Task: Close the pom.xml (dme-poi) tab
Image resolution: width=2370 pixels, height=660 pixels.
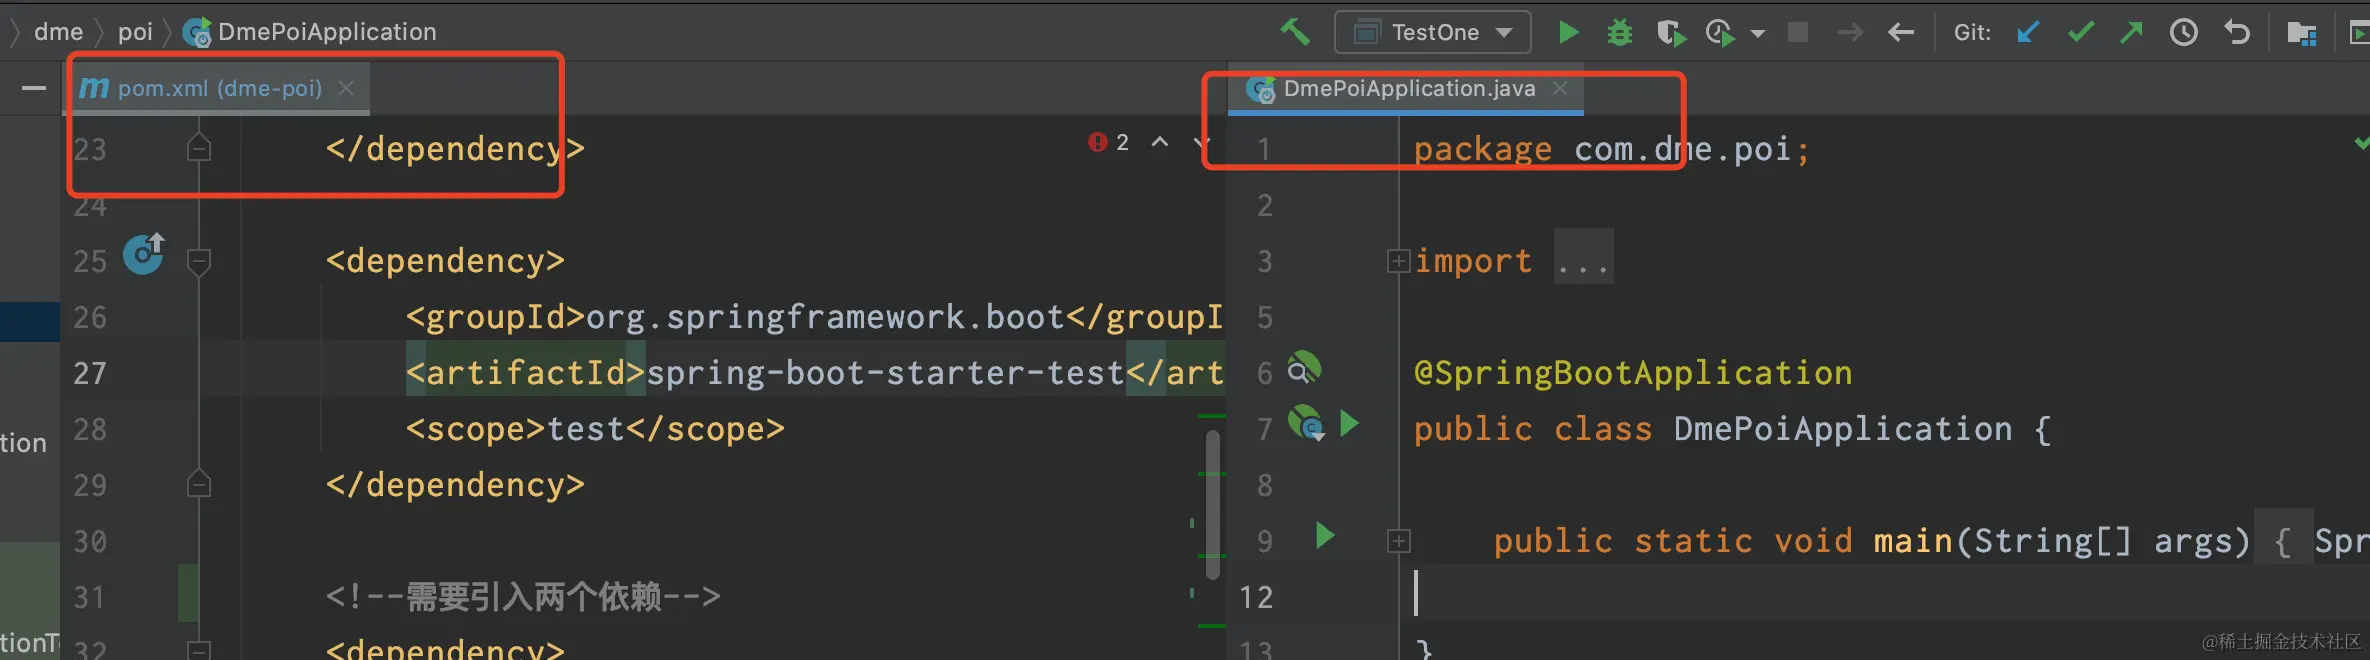Action: [346, 89]
